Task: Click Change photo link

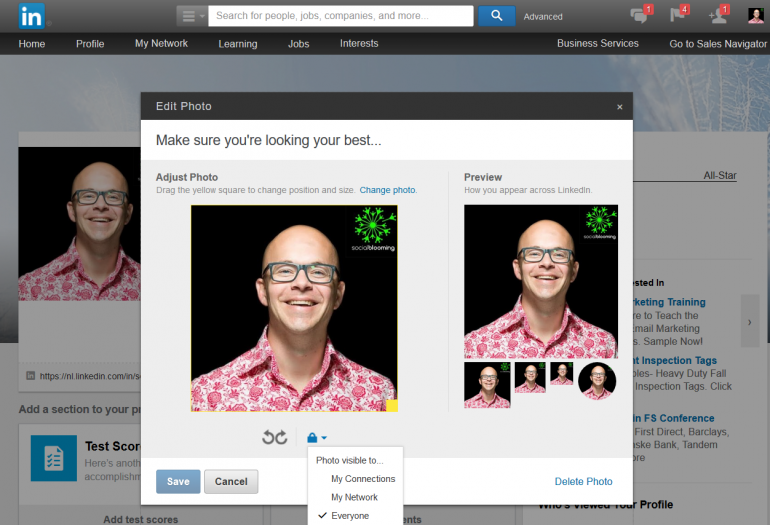Action: click(x=387, y=190)
